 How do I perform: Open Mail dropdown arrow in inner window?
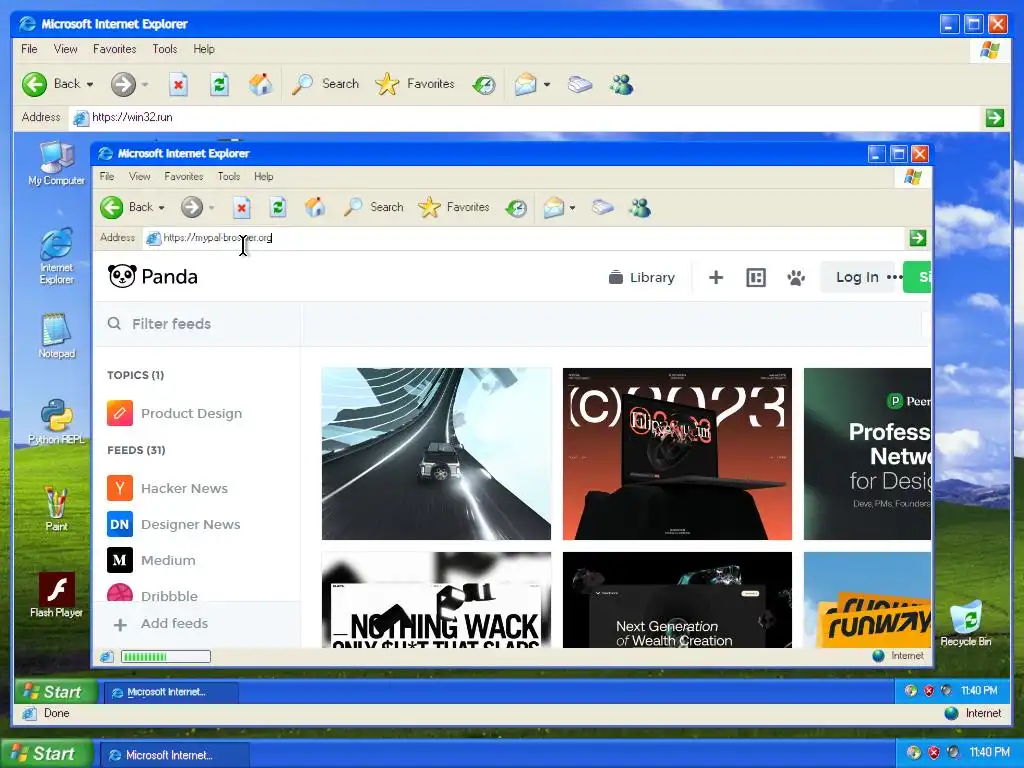[573, 208]
